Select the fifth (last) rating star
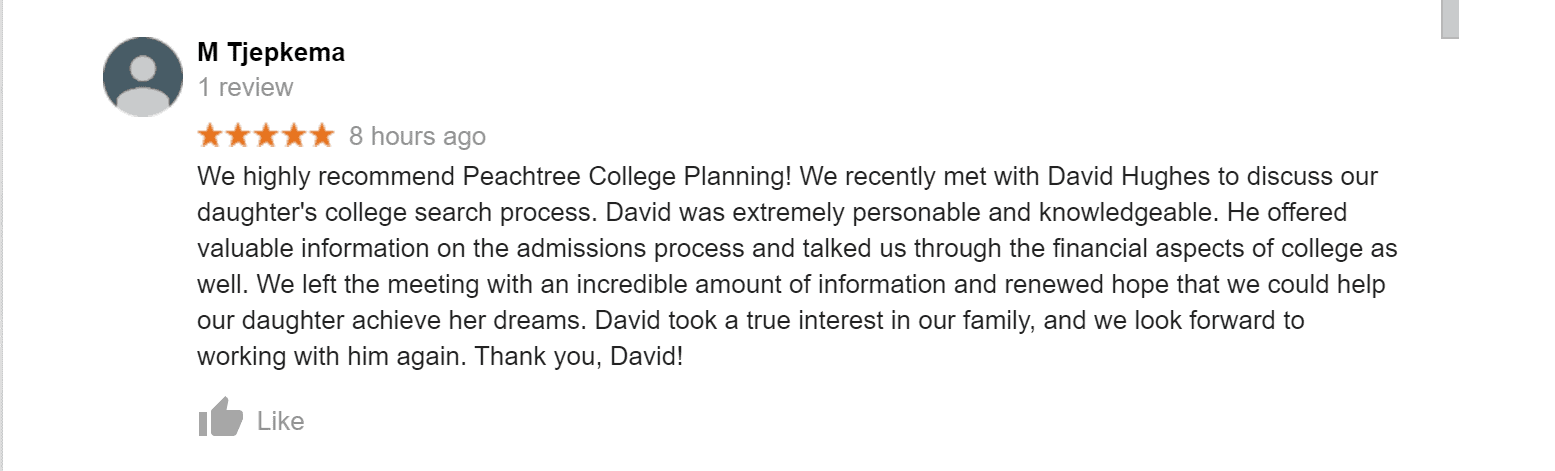Screen dimensions: 1555x471 [321, 135]
